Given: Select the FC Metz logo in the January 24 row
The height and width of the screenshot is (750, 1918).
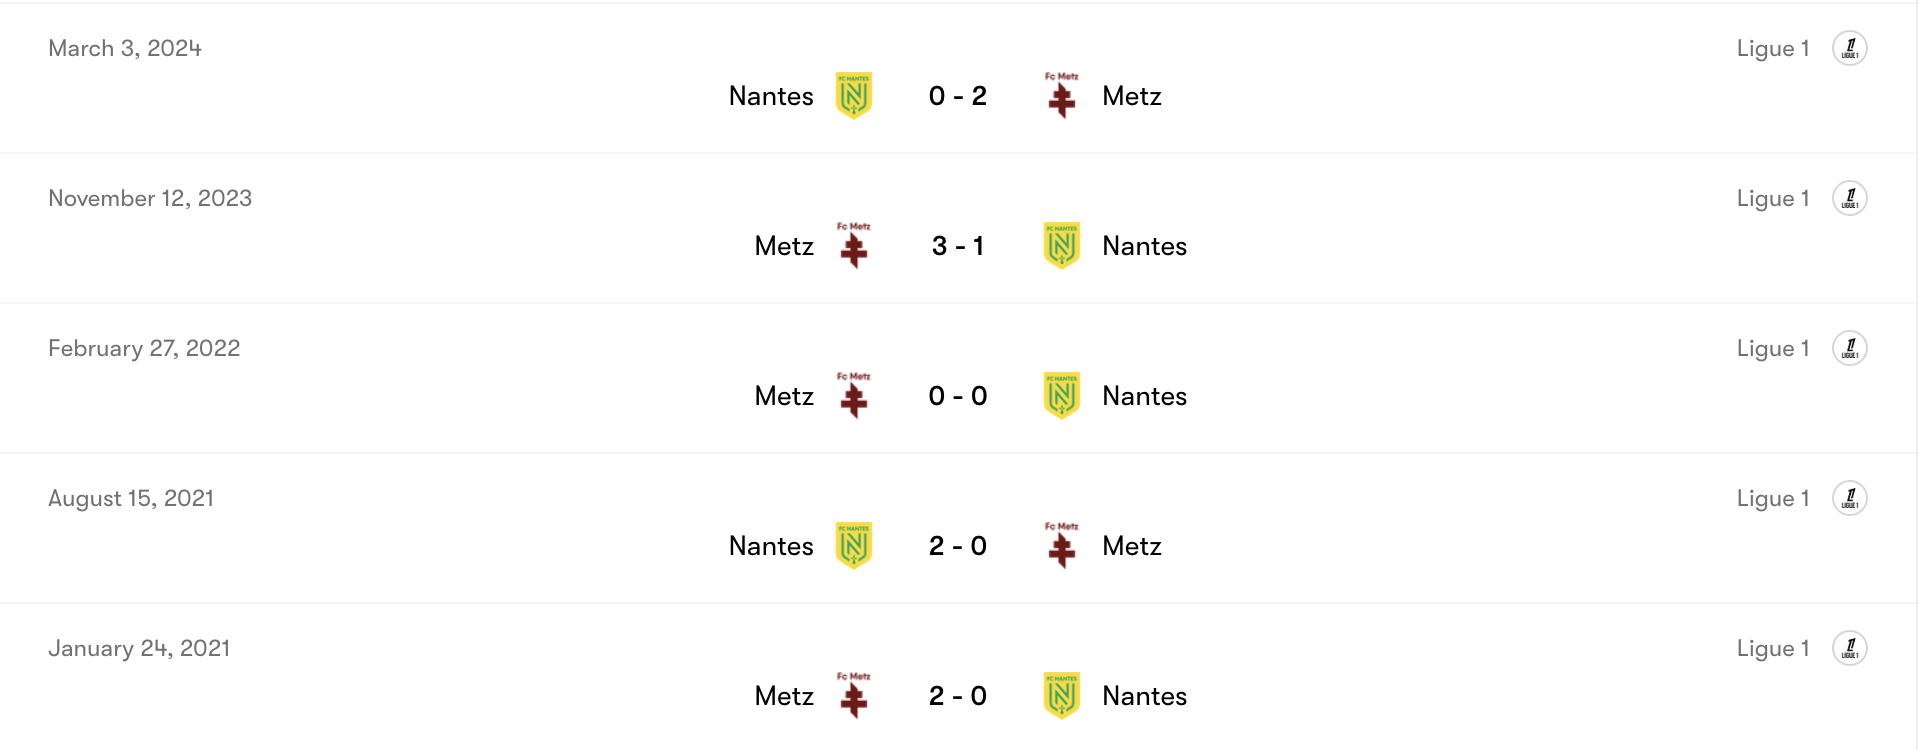Looking at the screenshot, I should click(855, 695).
